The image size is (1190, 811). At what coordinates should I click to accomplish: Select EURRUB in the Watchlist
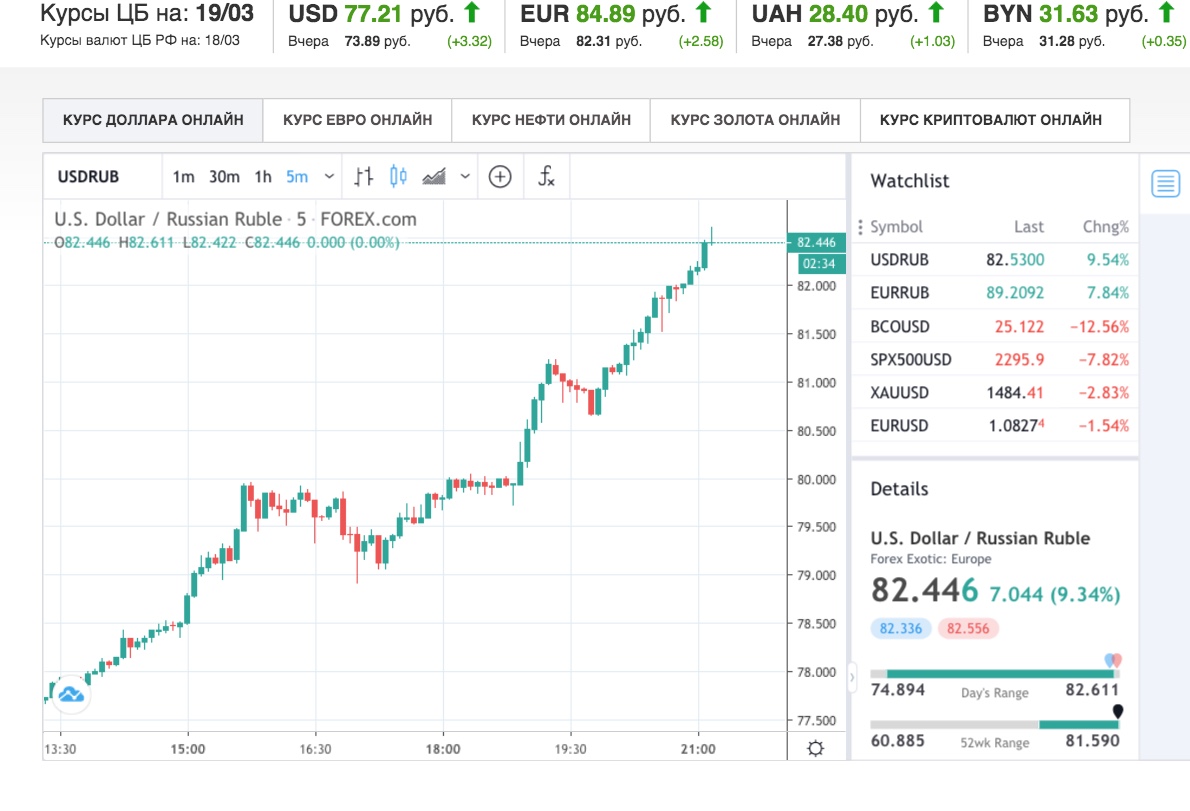(x=996, y=293)
